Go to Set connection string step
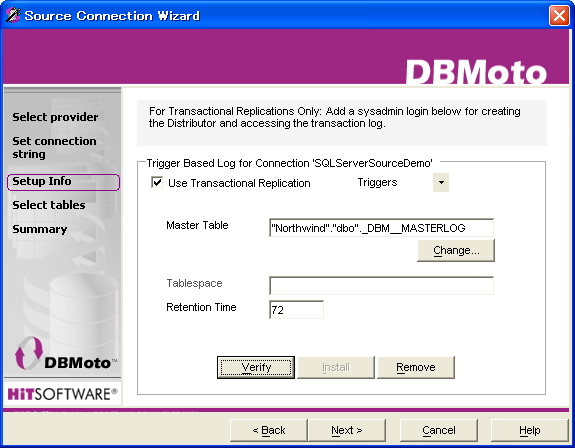This screenshot has height=448, width=575. pyautogui.click(x=54, y=147)
